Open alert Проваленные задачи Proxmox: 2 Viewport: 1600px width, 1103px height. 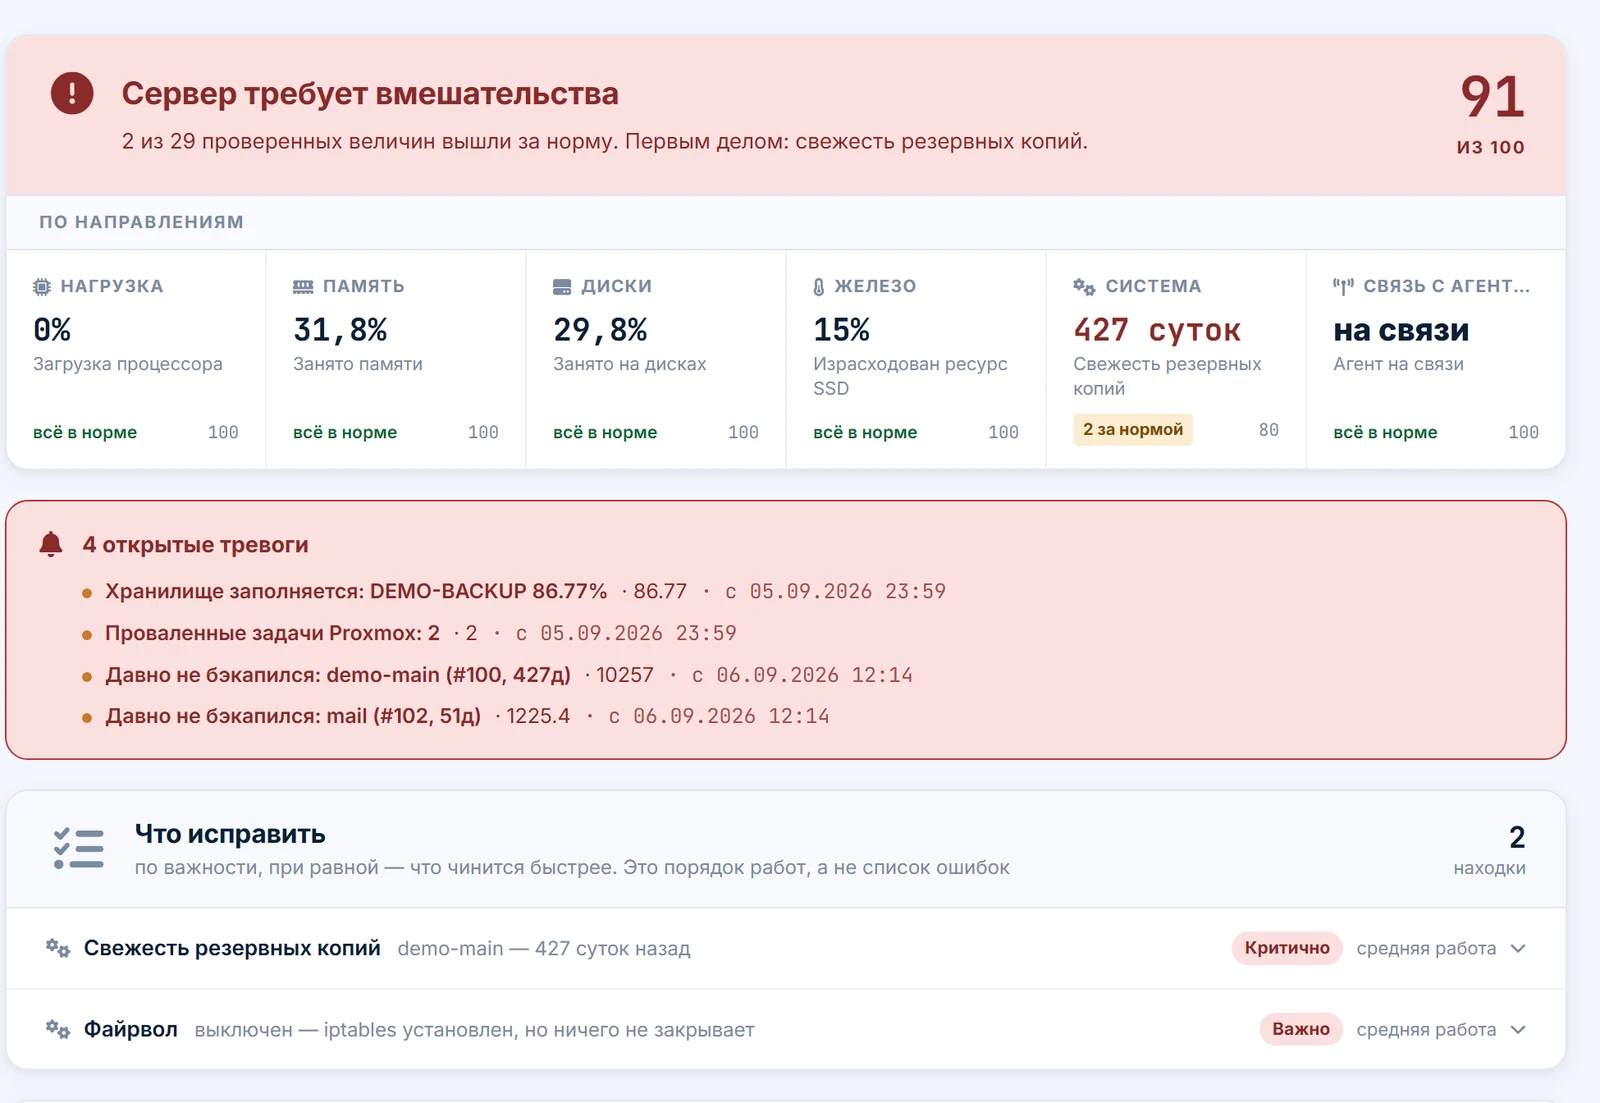(272, 633)
